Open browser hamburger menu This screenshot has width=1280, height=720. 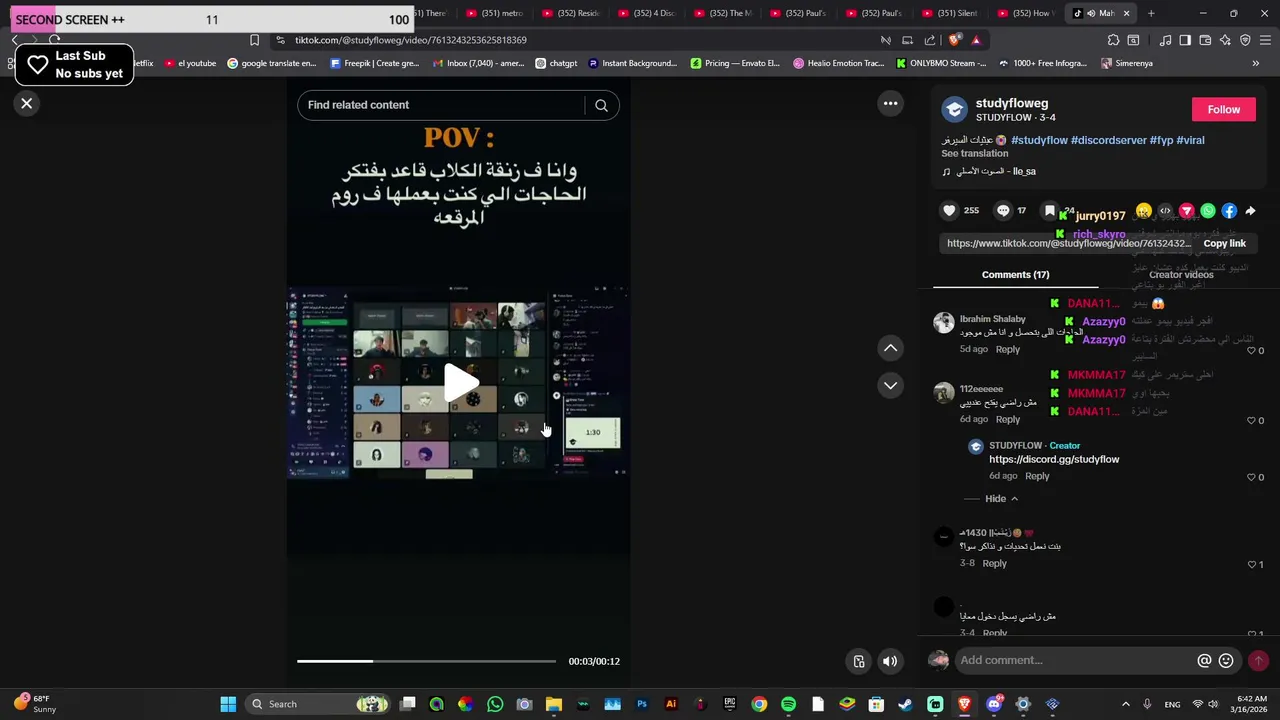(x=1265, y=40)
